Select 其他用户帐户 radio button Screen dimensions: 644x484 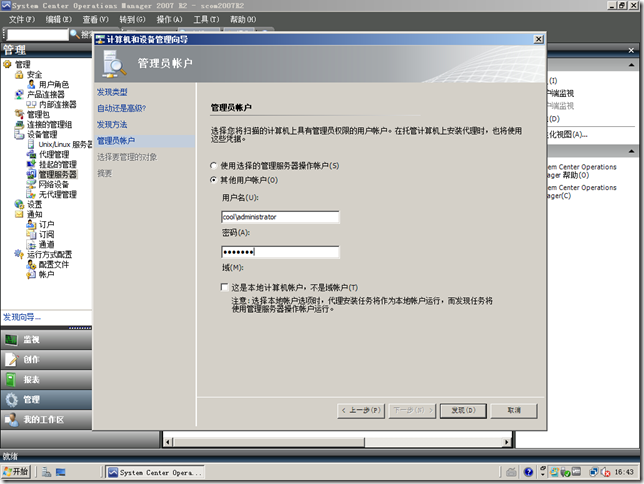[x=213, y=180]
